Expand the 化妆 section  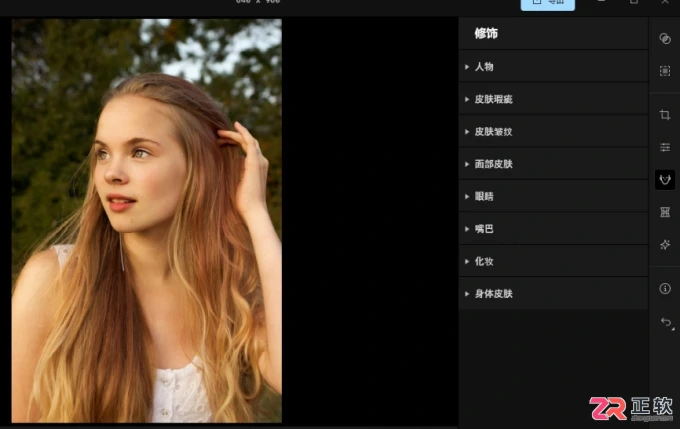tap(553, 261)
